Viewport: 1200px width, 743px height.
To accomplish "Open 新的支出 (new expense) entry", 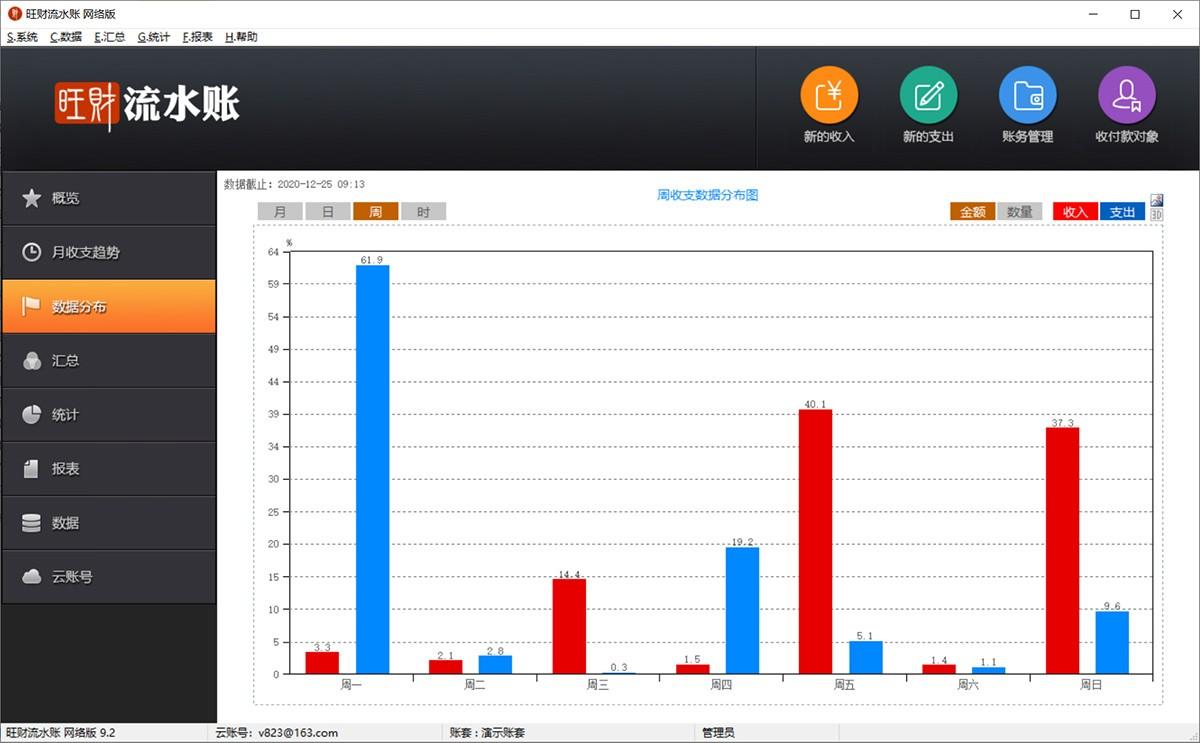I will (928, 96).
